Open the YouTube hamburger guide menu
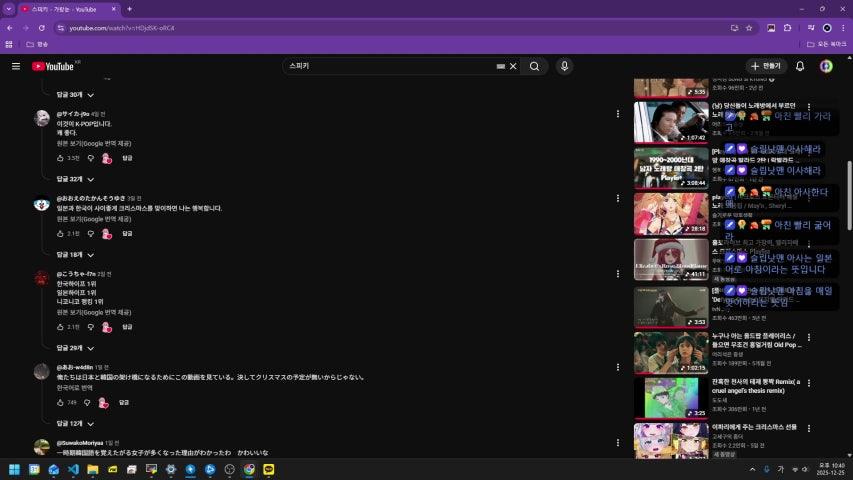The width and height of the screenshot is (853, 480). [x=16, y=66]
